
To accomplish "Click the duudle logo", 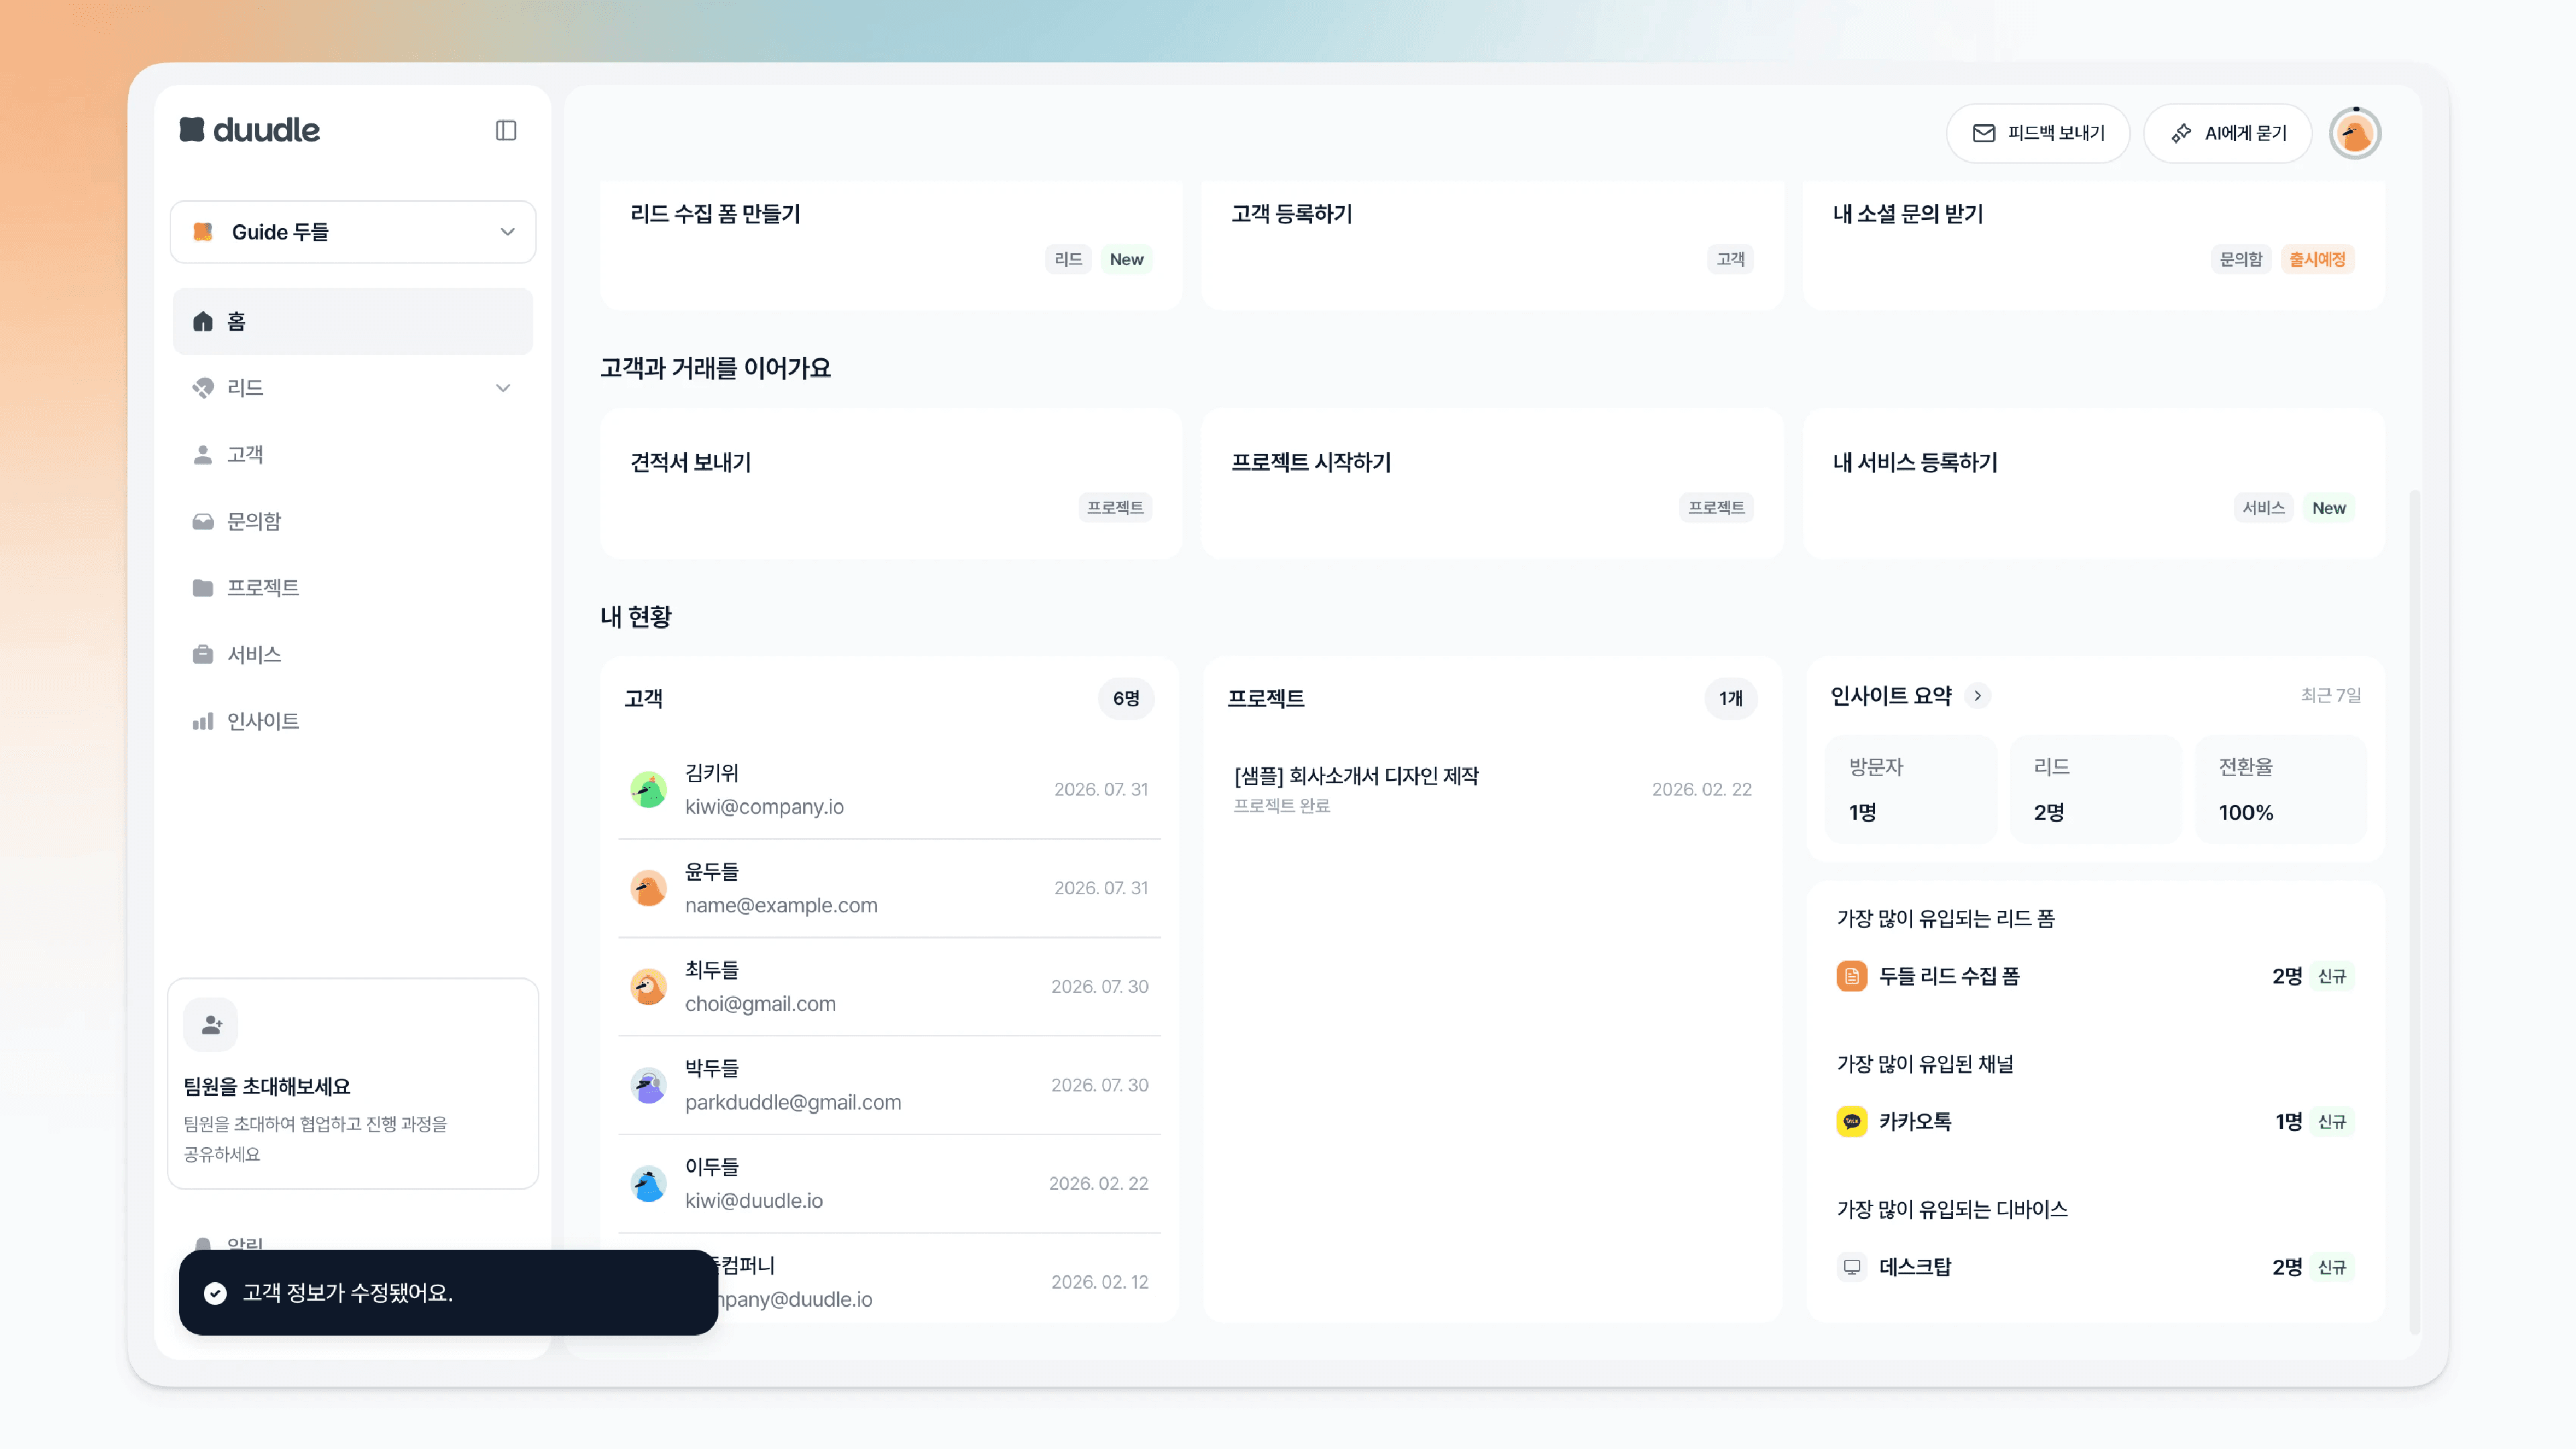I will [249, 130].
